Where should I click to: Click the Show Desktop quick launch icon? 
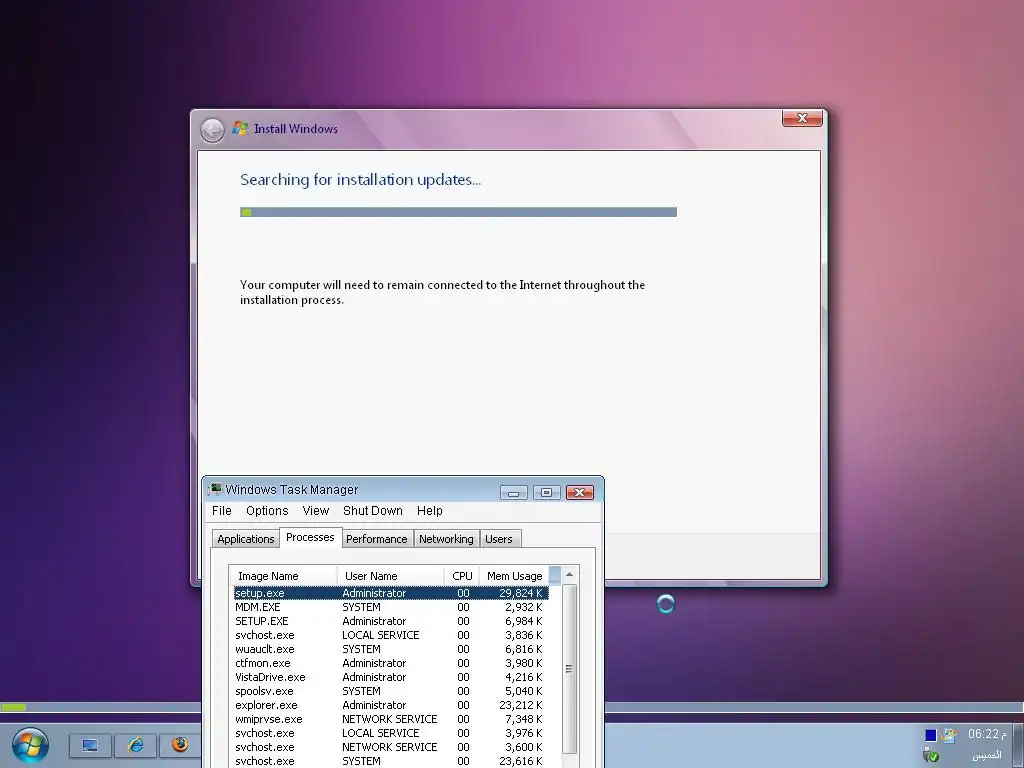click(90, 745)
